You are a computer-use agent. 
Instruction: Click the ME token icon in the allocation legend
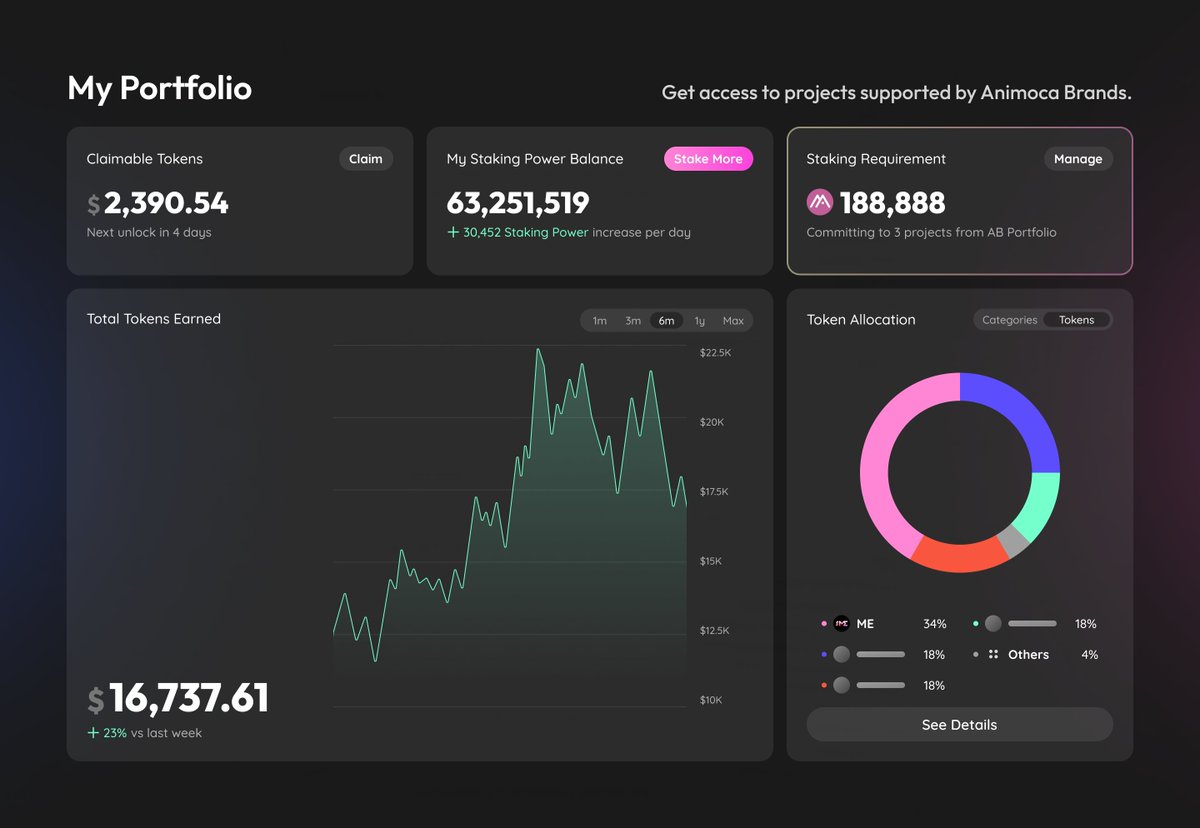click(841, 623)
